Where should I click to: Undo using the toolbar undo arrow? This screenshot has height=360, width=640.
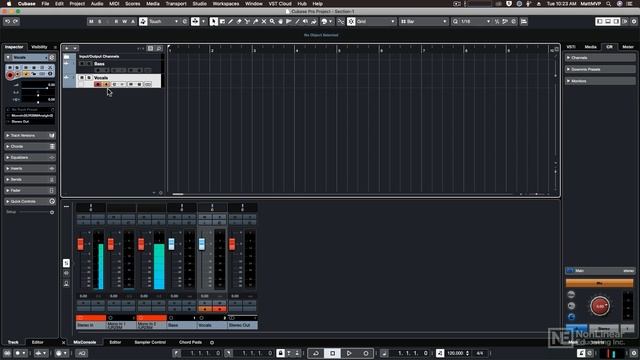[7, 21]
